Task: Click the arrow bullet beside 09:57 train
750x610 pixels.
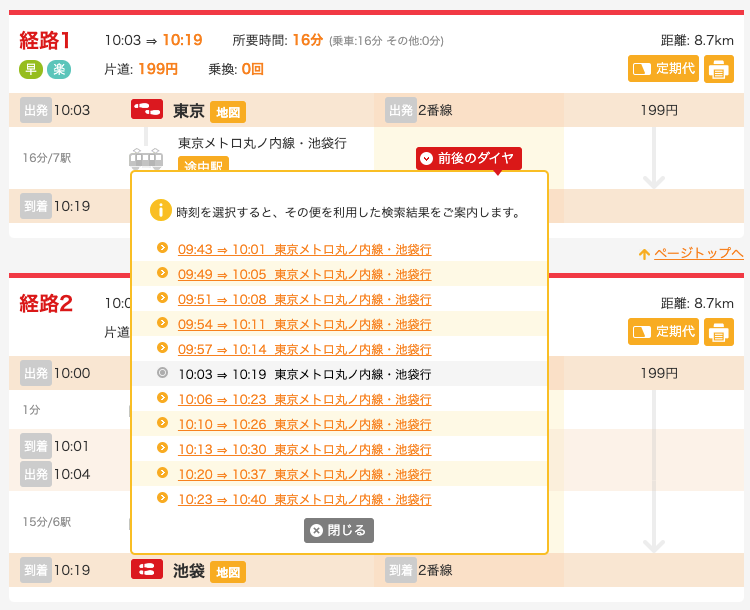Action: click(x=163, y=347)
